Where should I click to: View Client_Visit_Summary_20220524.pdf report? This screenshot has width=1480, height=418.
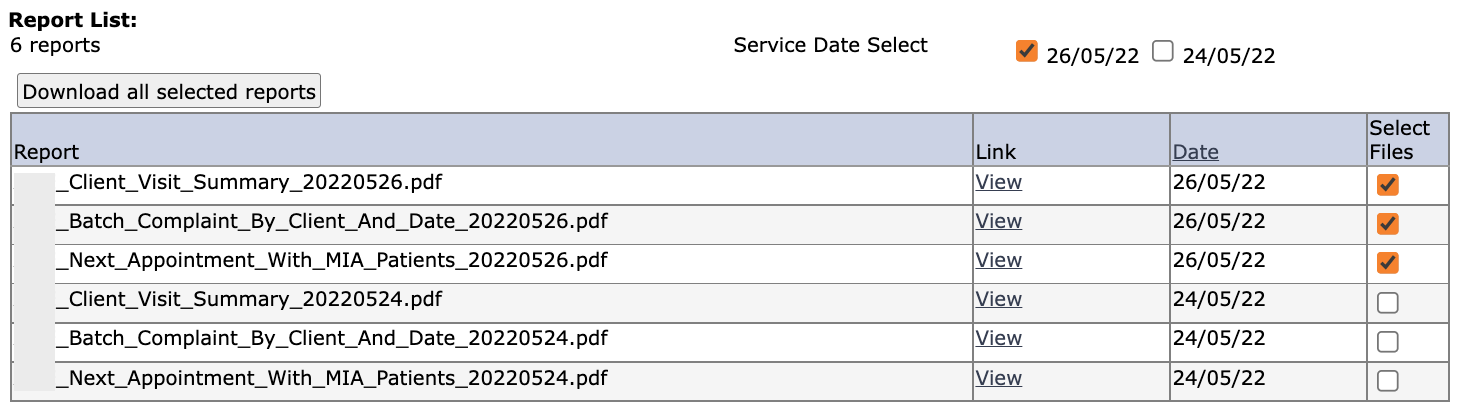(999, 299)
